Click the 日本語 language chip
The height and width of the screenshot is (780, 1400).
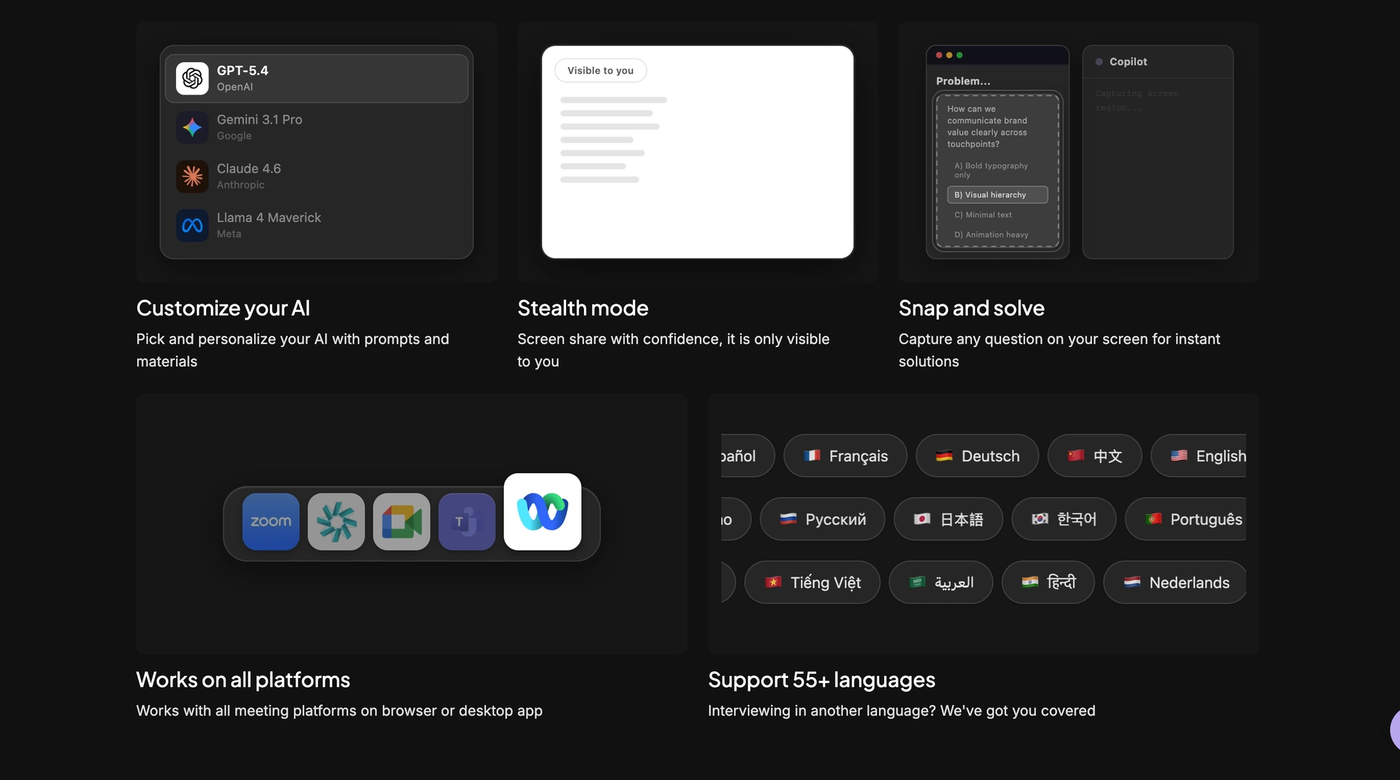pyautogui.click(x=948, y=519)
